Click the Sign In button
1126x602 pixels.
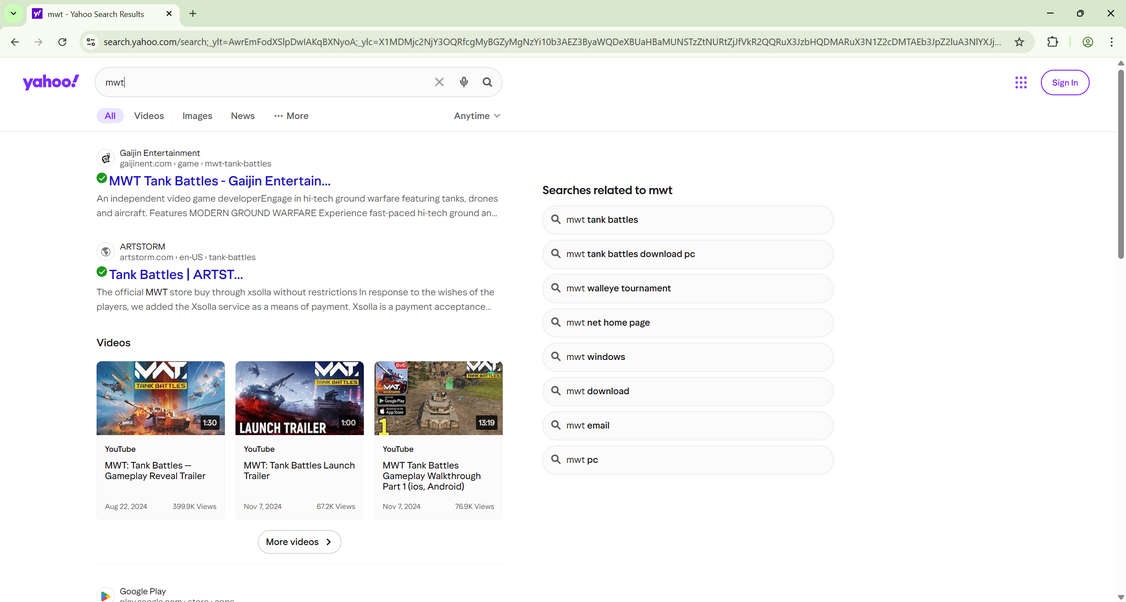1065,83
